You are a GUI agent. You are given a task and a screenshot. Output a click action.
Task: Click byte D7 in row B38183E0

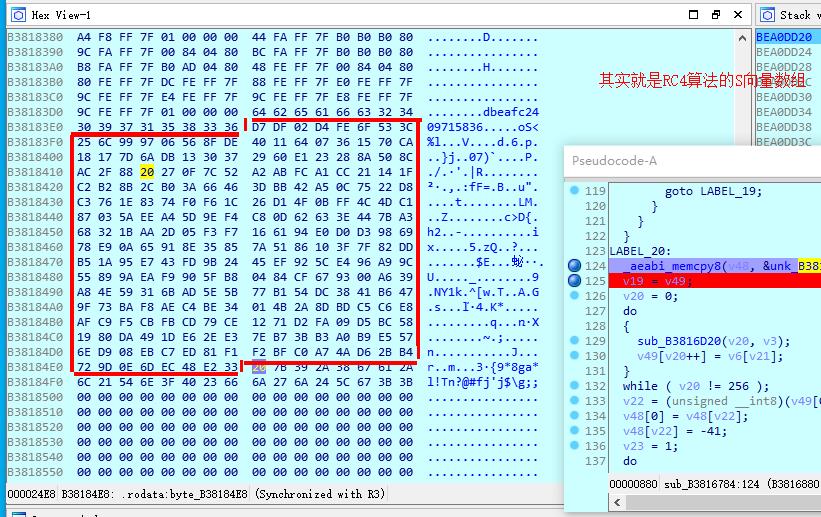coord(259,127)
